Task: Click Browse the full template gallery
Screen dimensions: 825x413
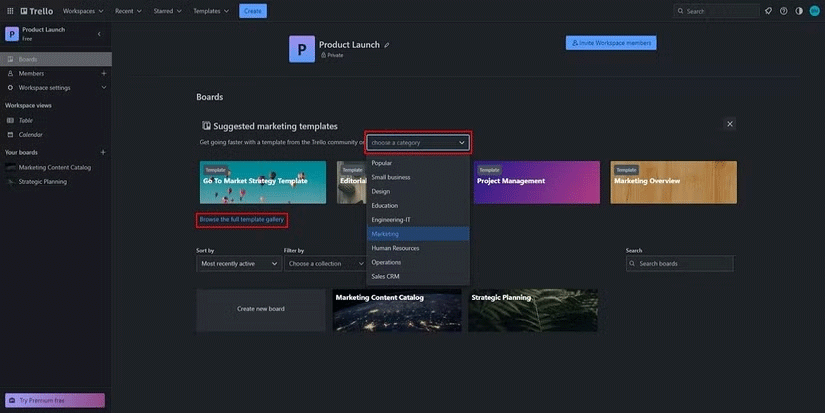Action: (242, 219)
